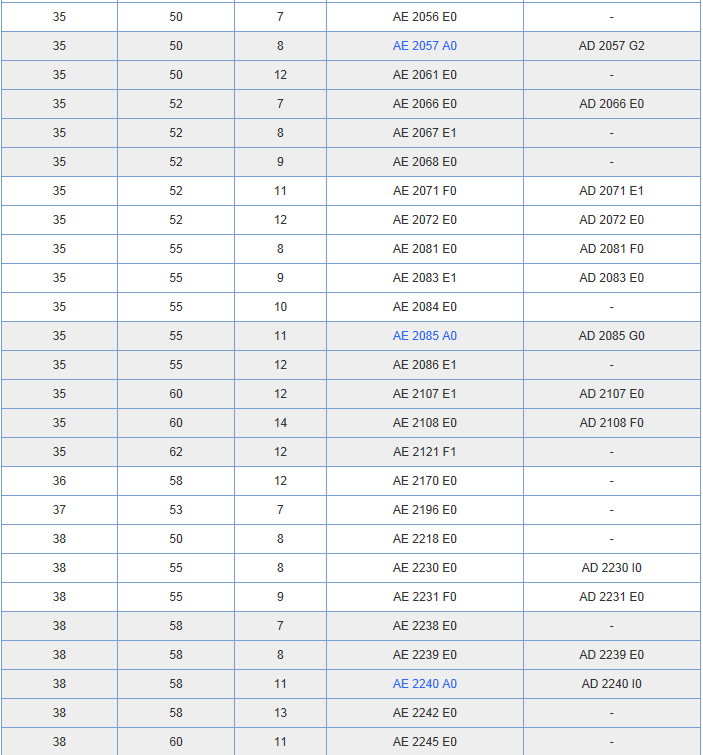Select the AD 2081 F0 cell
This screenshot has height=755, width=703.
pos(611,249)
